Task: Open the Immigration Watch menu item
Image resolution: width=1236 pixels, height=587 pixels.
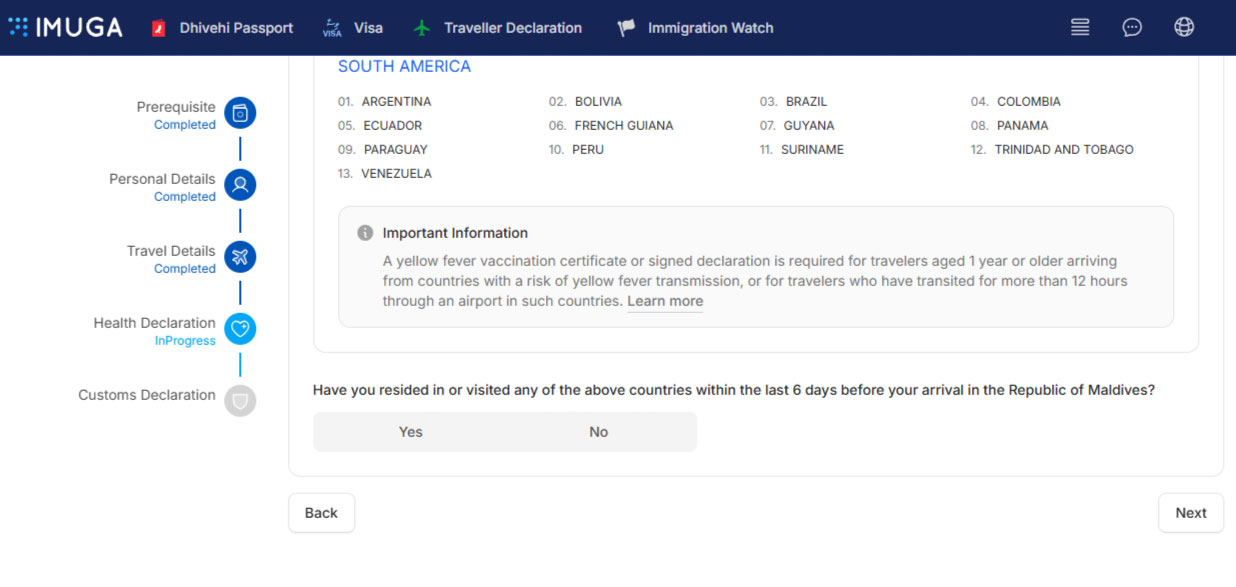Action: click(695, 28)
